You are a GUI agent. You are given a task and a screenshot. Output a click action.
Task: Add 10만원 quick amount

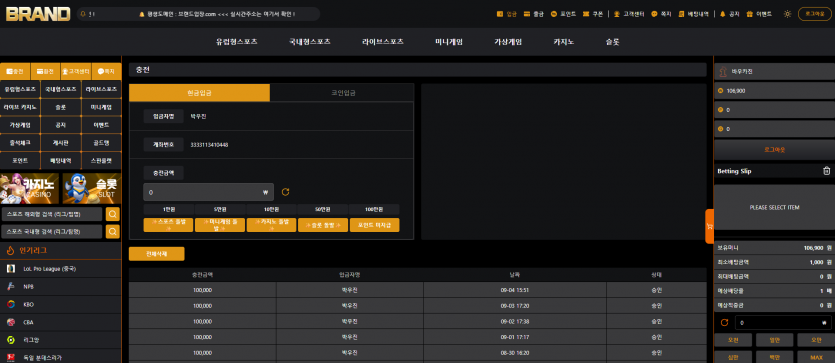click(x=272, y=209)
